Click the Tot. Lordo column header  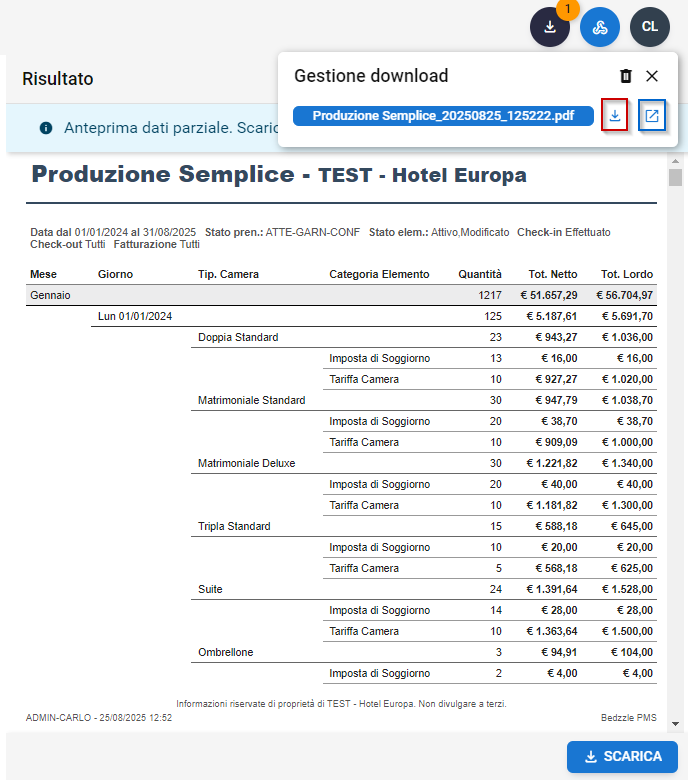tap(626, 274)
